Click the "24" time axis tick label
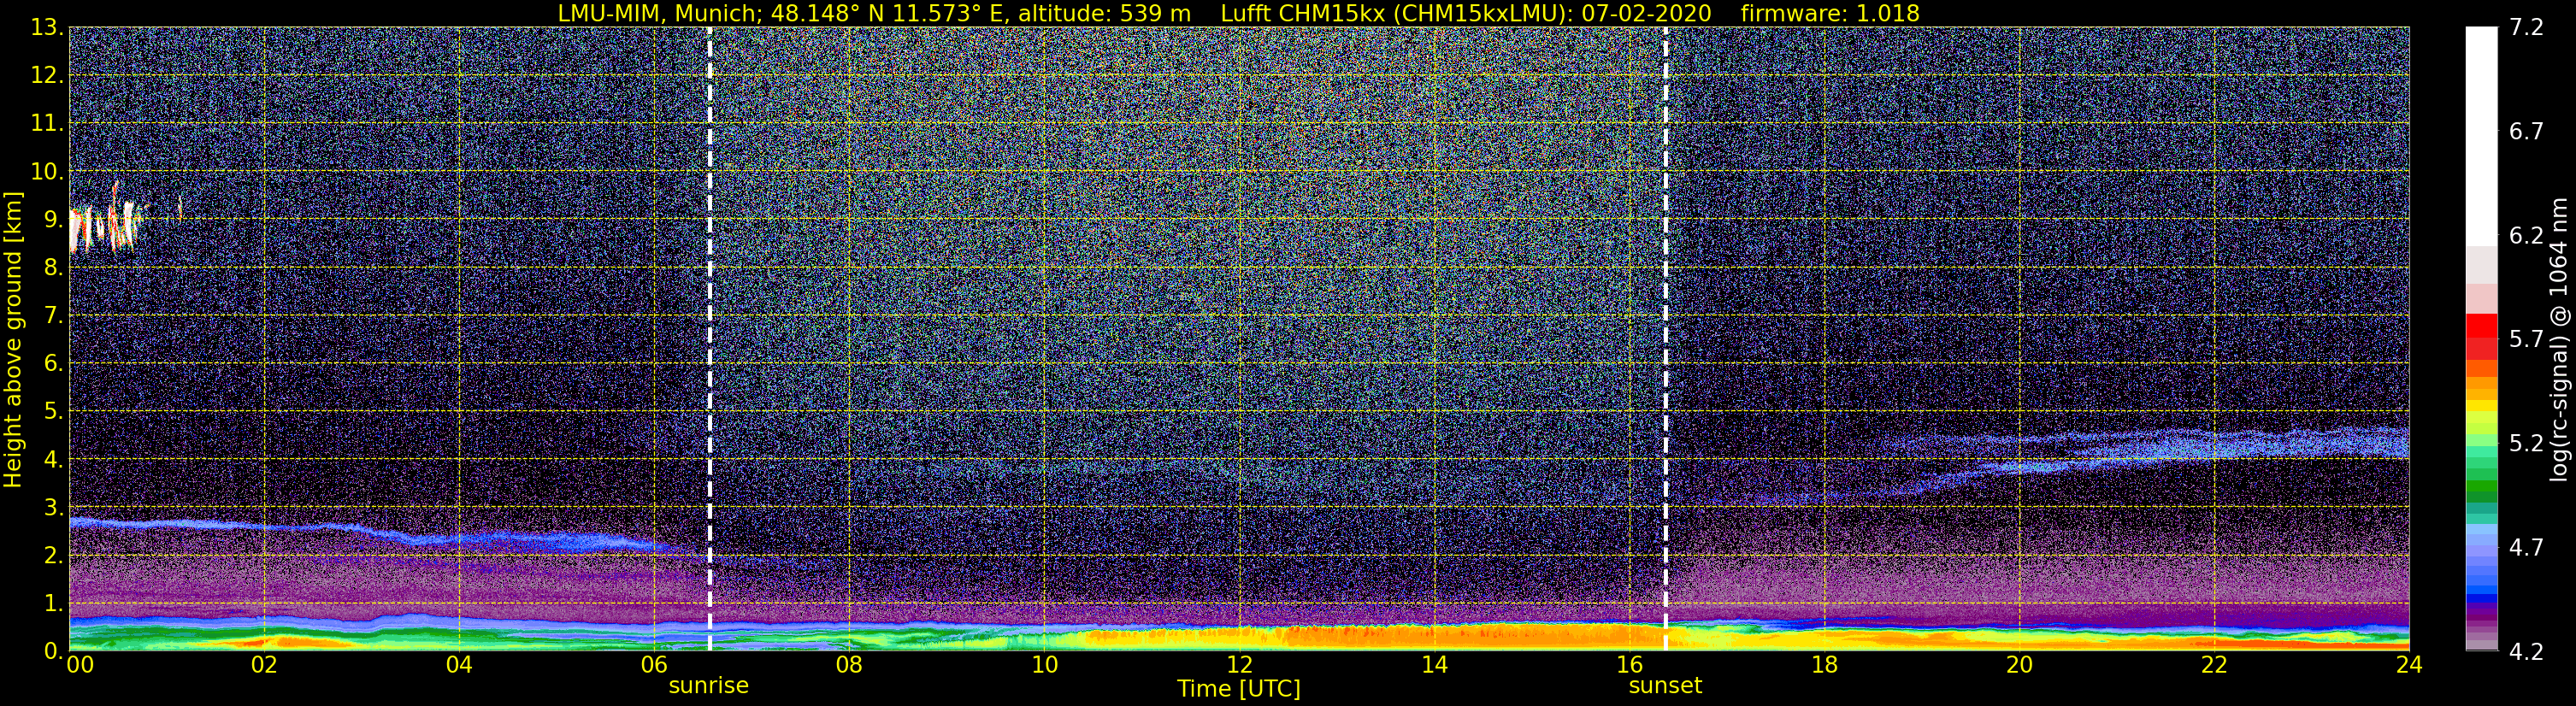 pyautogui.click(x=2409, y=665)
